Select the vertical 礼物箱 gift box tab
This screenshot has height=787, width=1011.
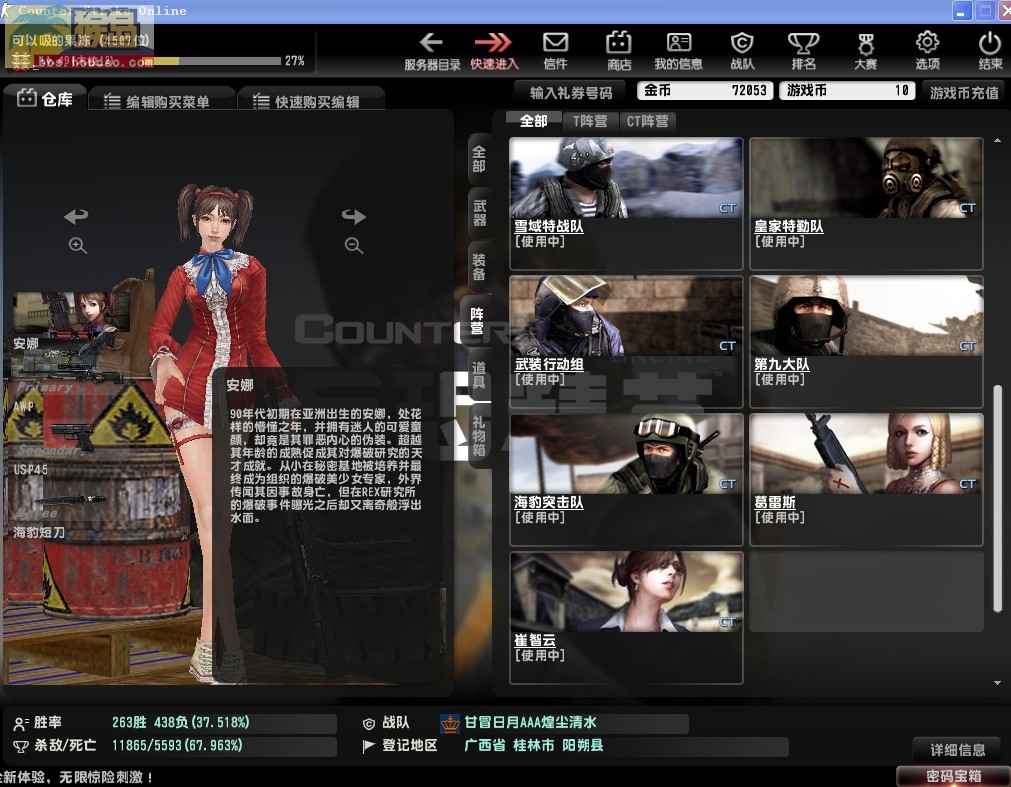[x=479, y=436]
